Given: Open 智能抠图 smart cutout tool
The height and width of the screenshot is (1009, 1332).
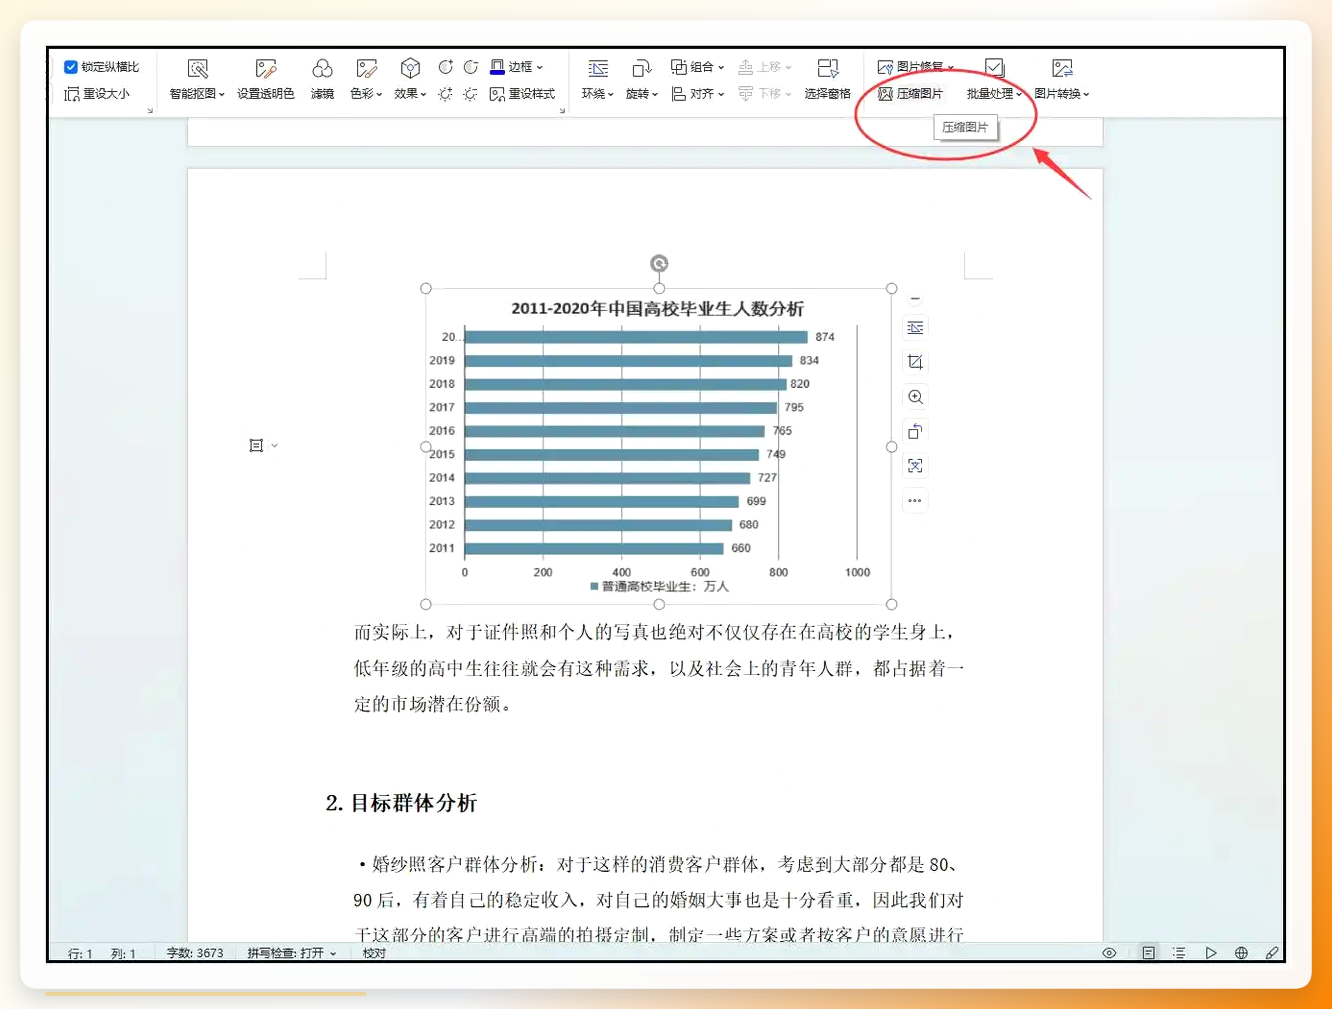Looking at the screenshot, I should [x=197, y=80].
